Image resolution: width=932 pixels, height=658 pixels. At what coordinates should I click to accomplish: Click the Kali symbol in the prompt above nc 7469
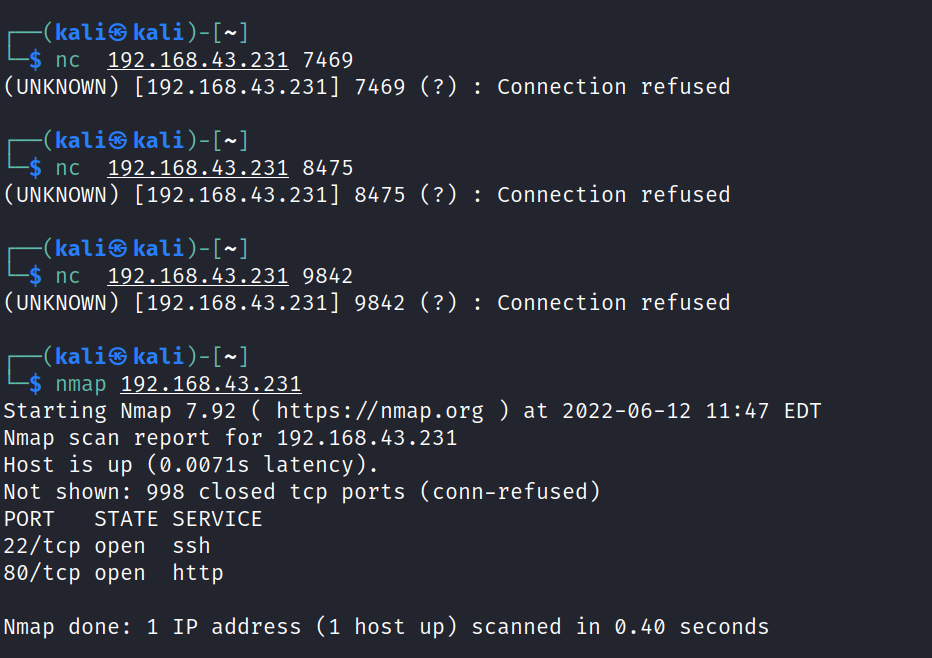(x=119, y=32)
